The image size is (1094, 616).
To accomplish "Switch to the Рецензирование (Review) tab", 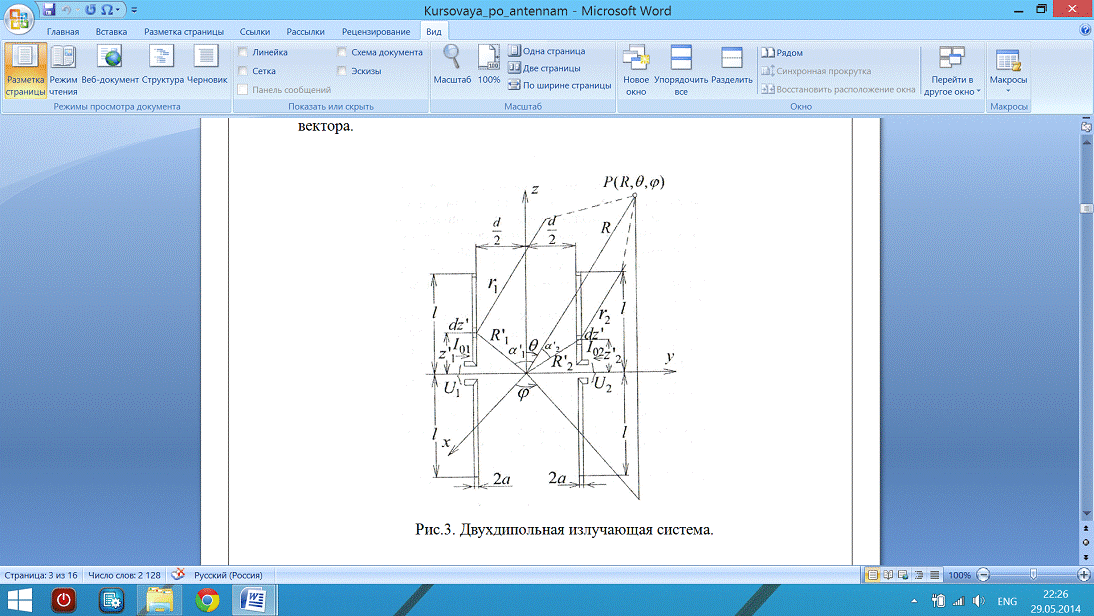I will [x=375, y=32].
